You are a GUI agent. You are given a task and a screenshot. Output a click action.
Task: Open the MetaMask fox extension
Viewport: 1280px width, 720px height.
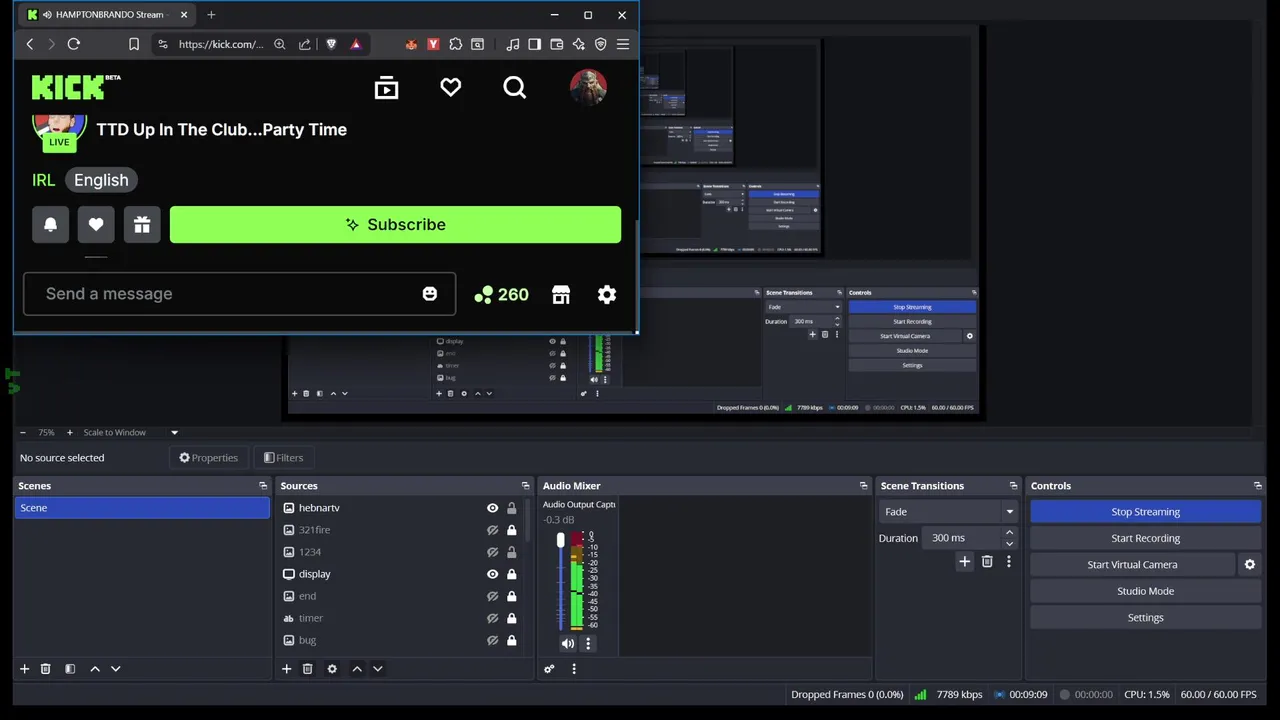[411, 44]
